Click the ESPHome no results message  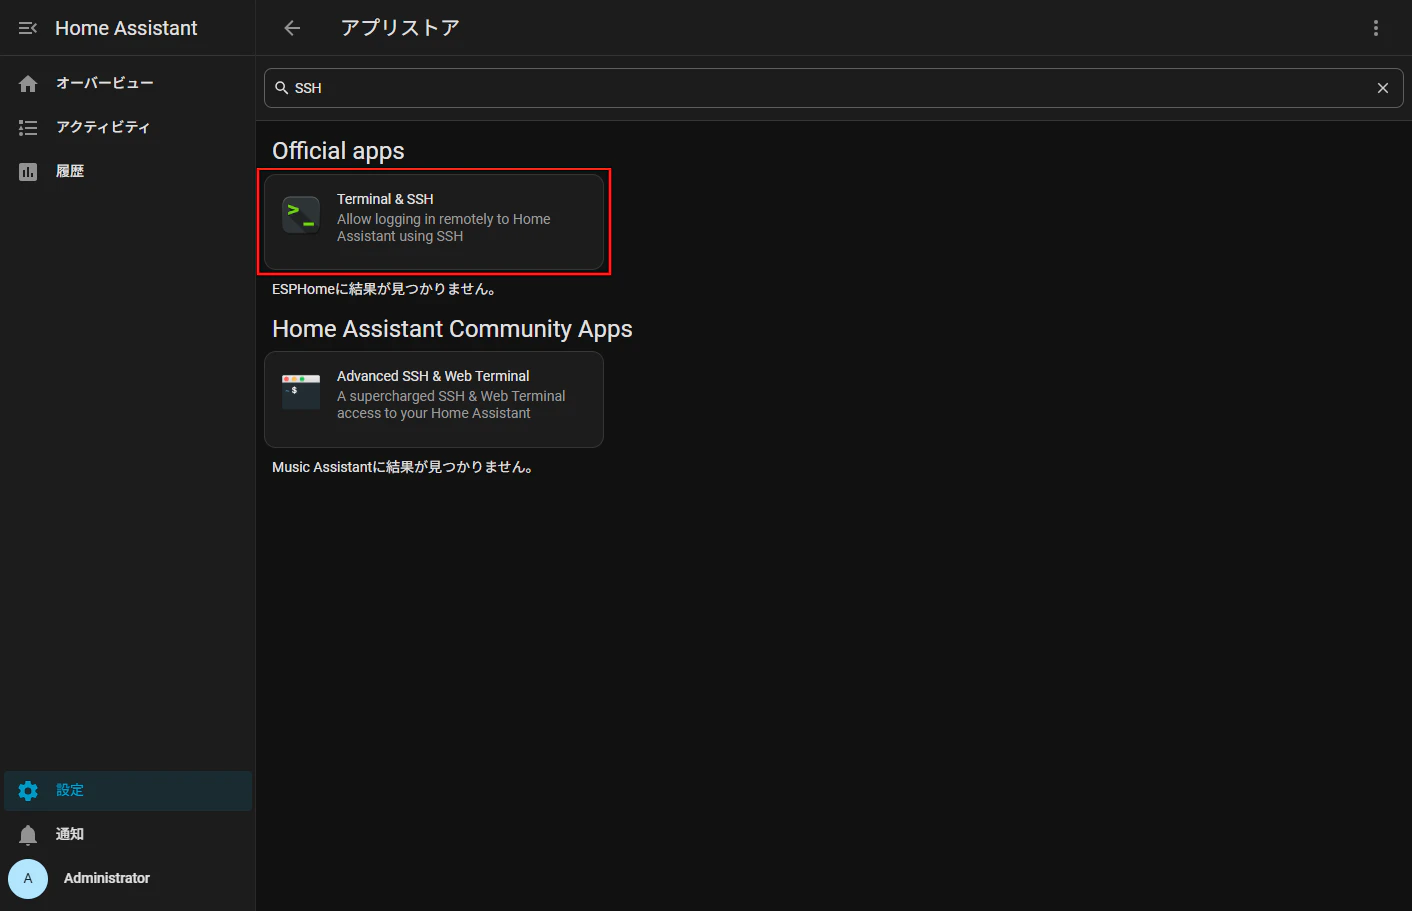coord(384,289)
